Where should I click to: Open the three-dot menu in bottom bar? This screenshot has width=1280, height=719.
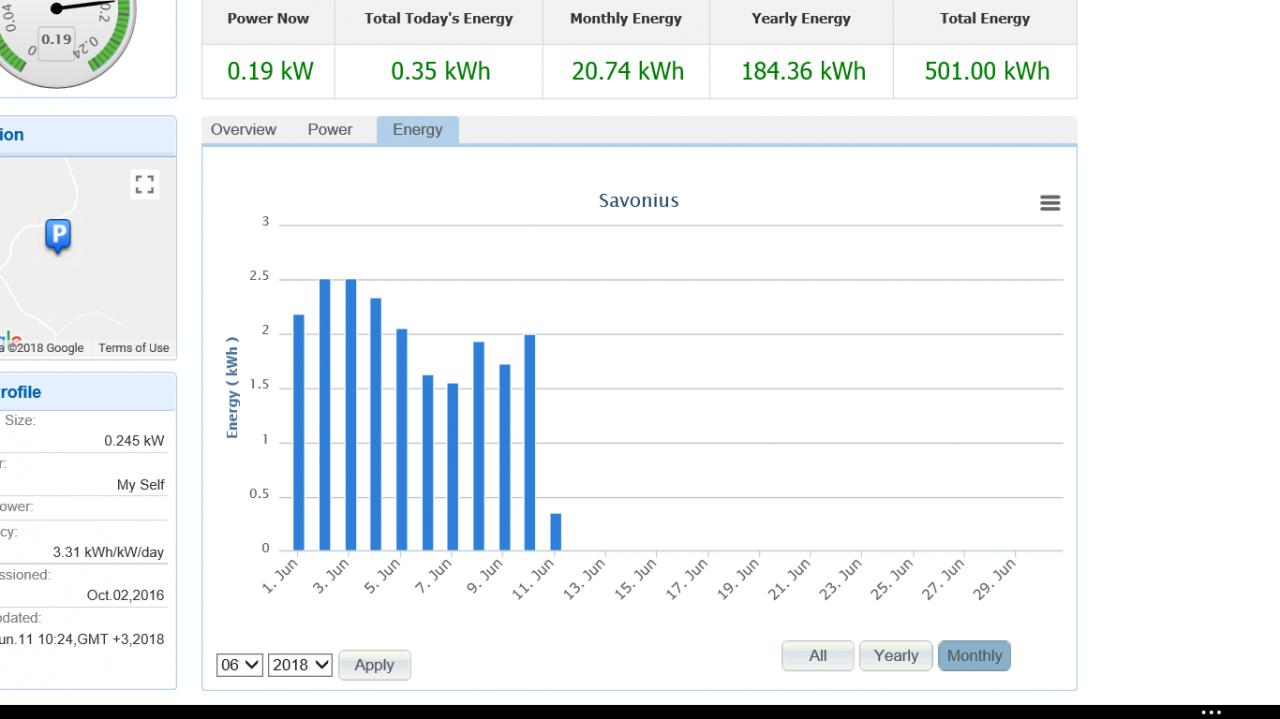[x=1211, y=712]
